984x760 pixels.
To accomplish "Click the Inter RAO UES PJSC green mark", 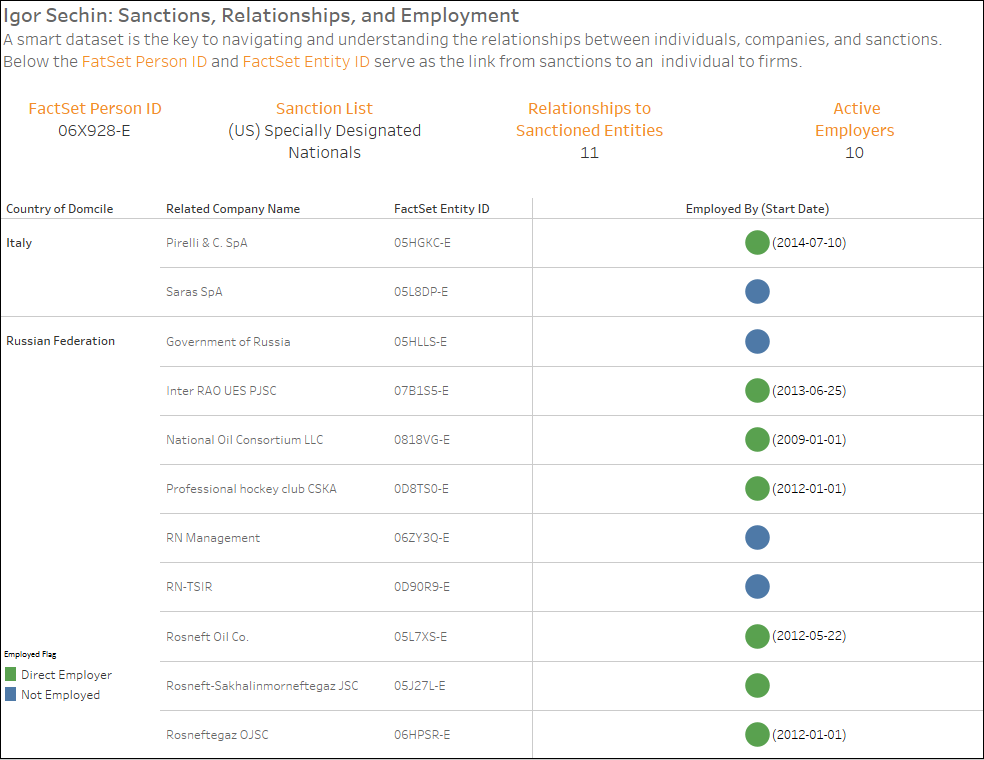I will point(757,390).
